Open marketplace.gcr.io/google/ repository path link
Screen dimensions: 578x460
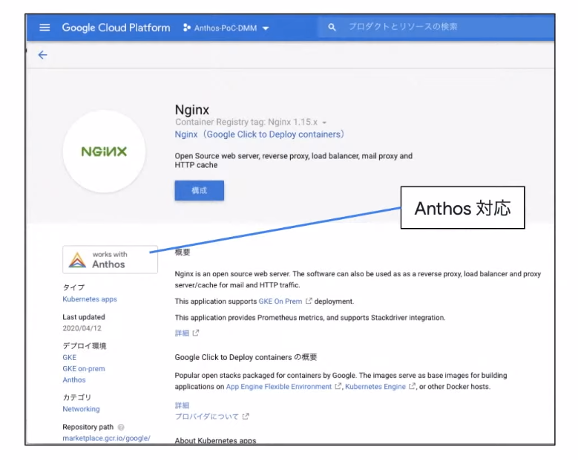pyautogui.click(x=106, y=438)
